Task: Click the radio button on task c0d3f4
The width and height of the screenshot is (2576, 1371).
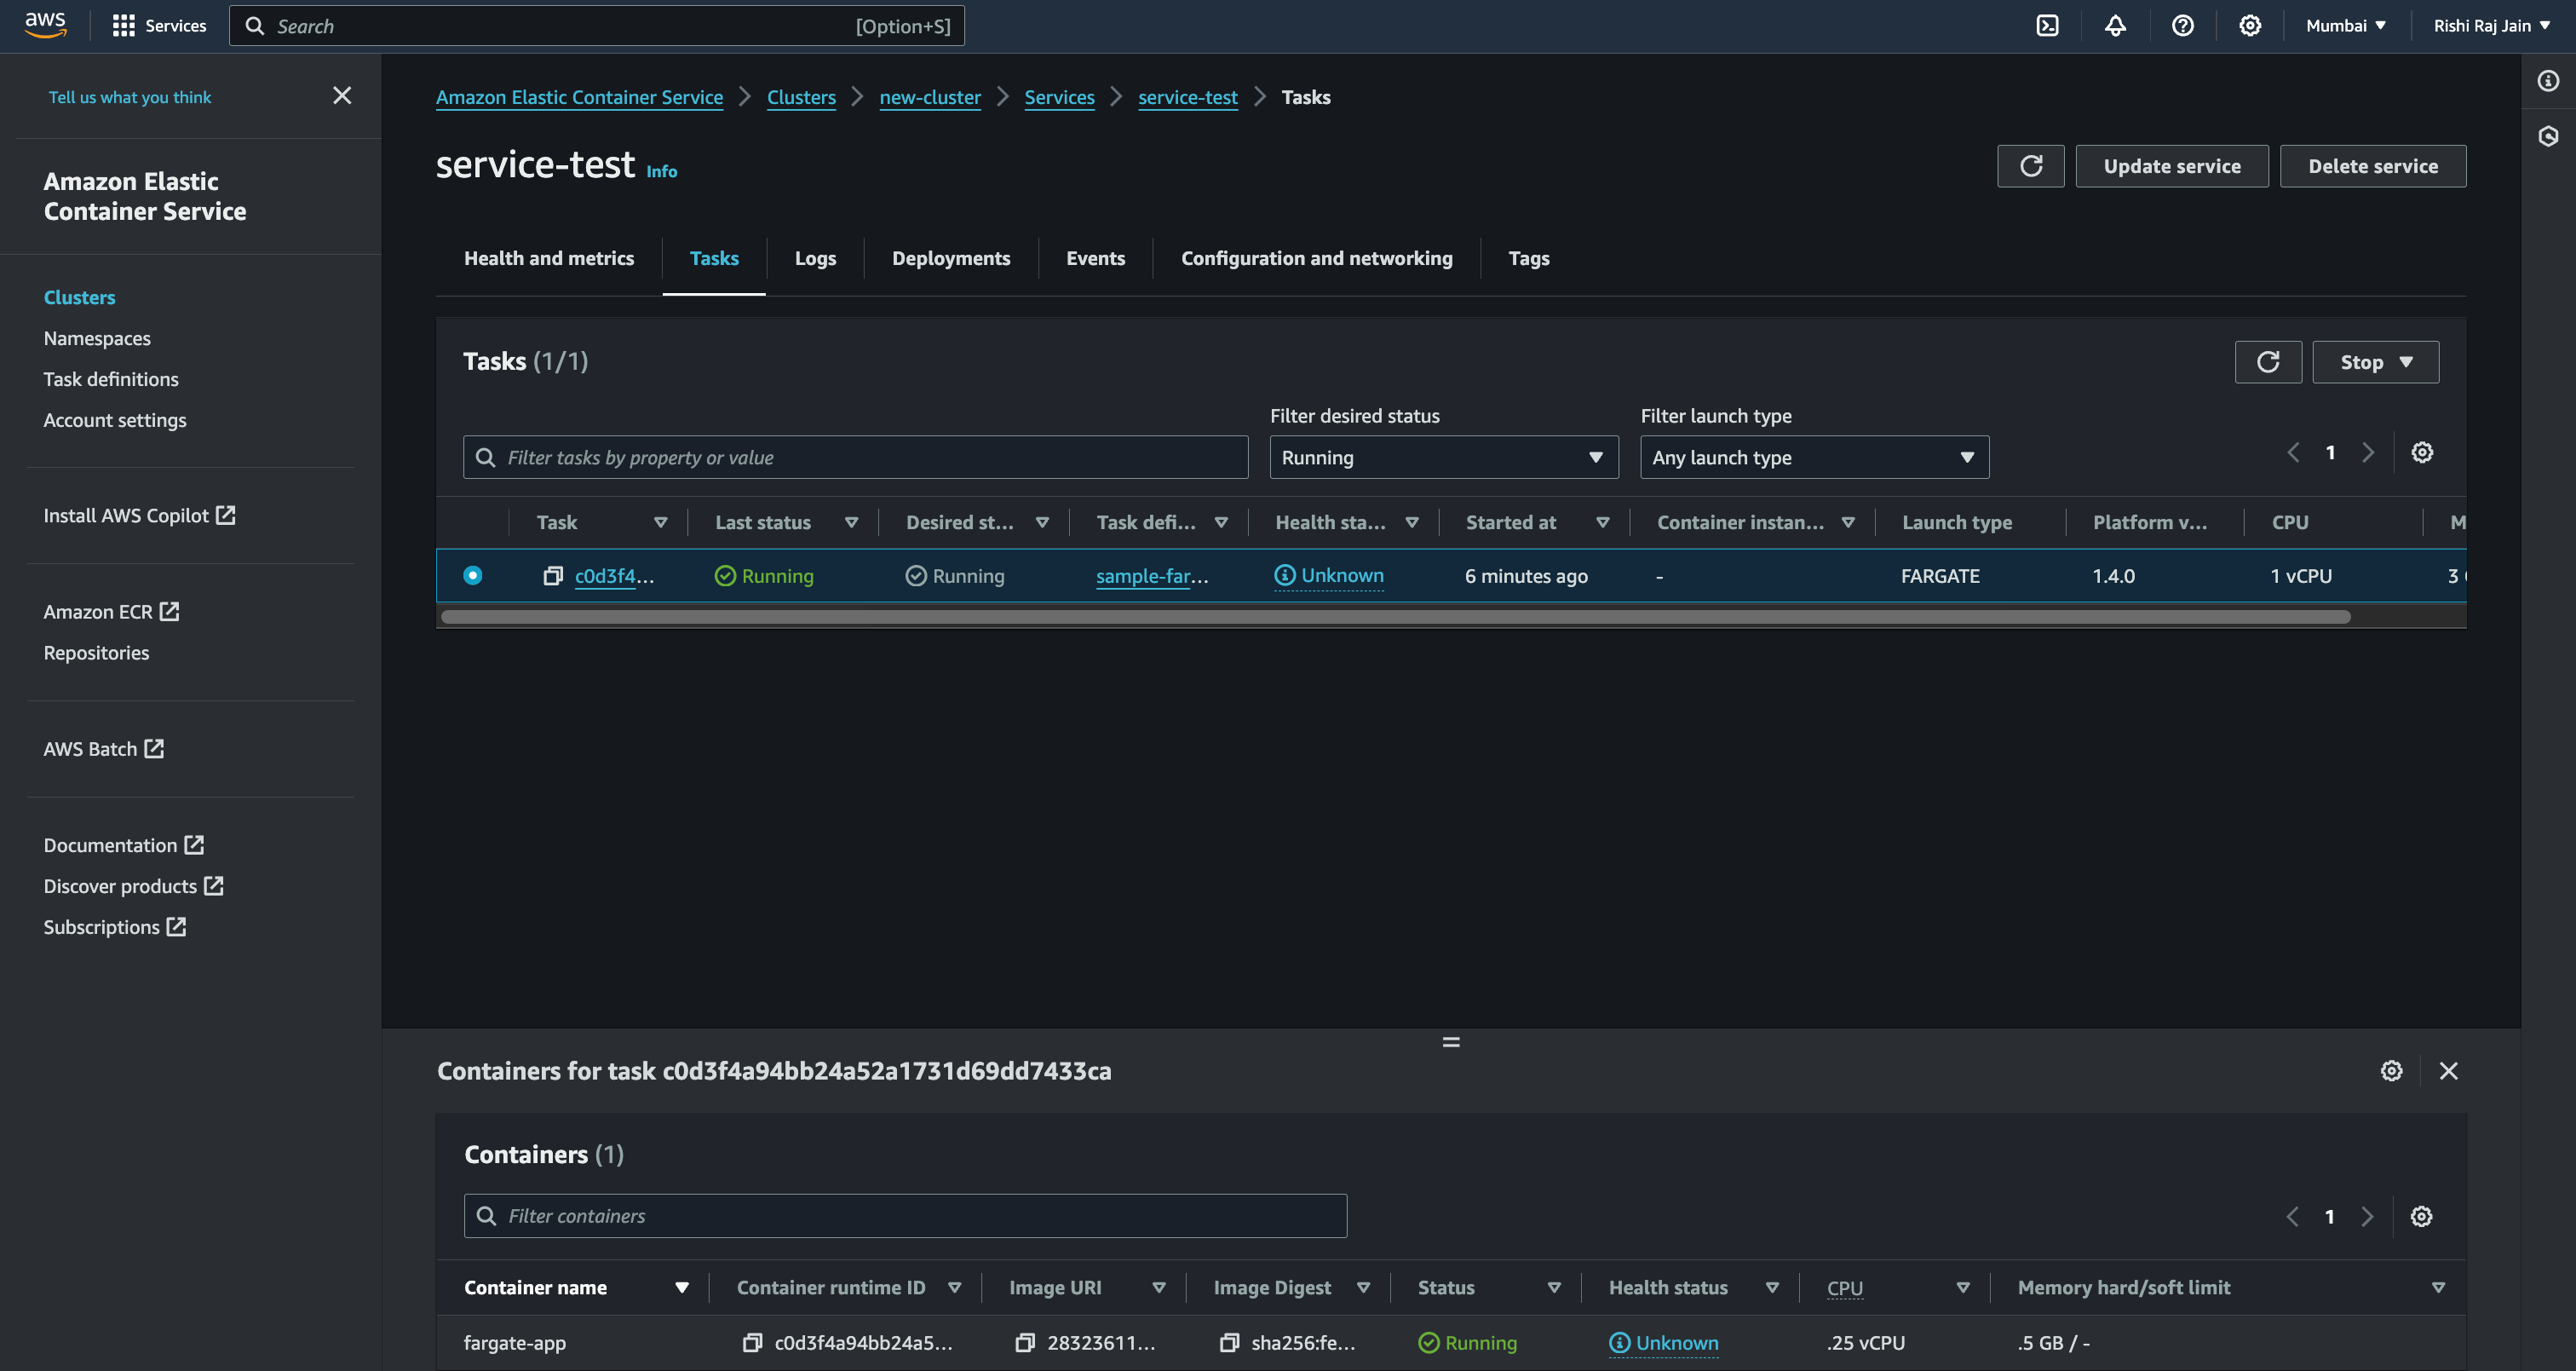Action: (472, 574)
